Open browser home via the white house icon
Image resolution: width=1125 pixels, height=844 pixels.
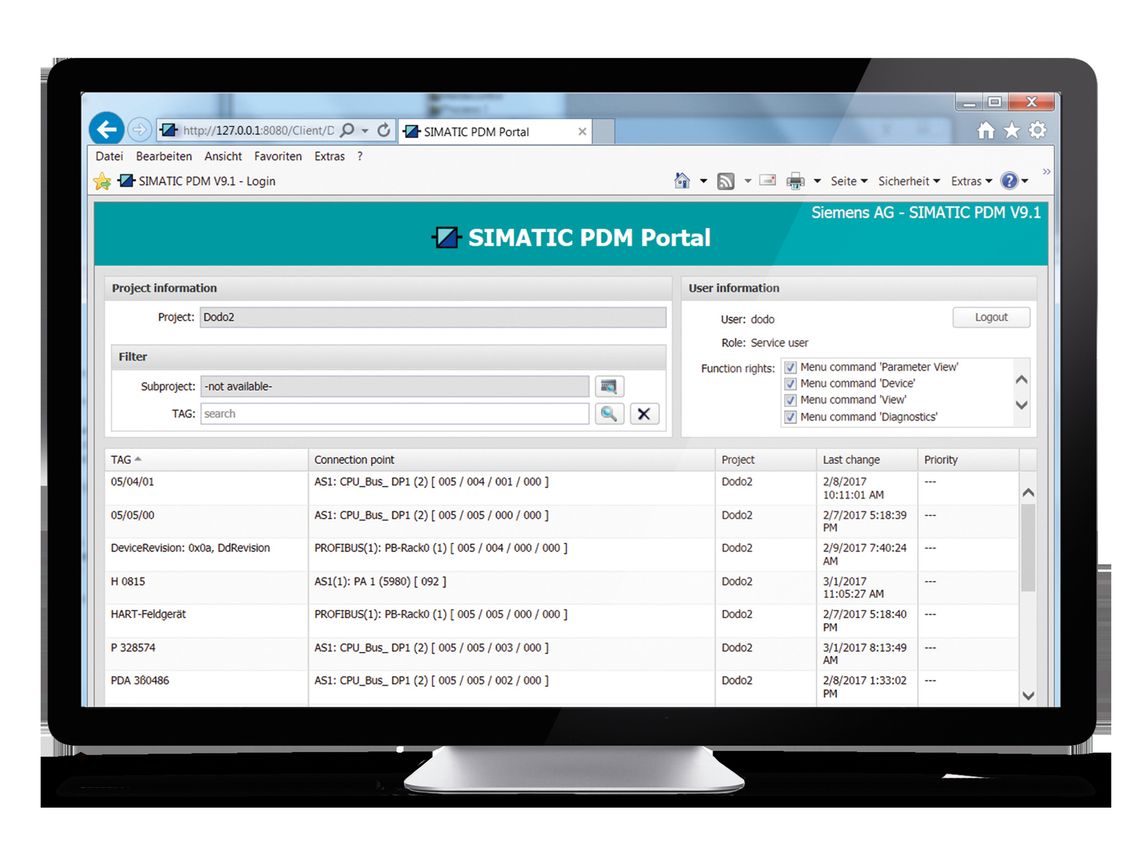pyautogui.click(x=986, y=130)
